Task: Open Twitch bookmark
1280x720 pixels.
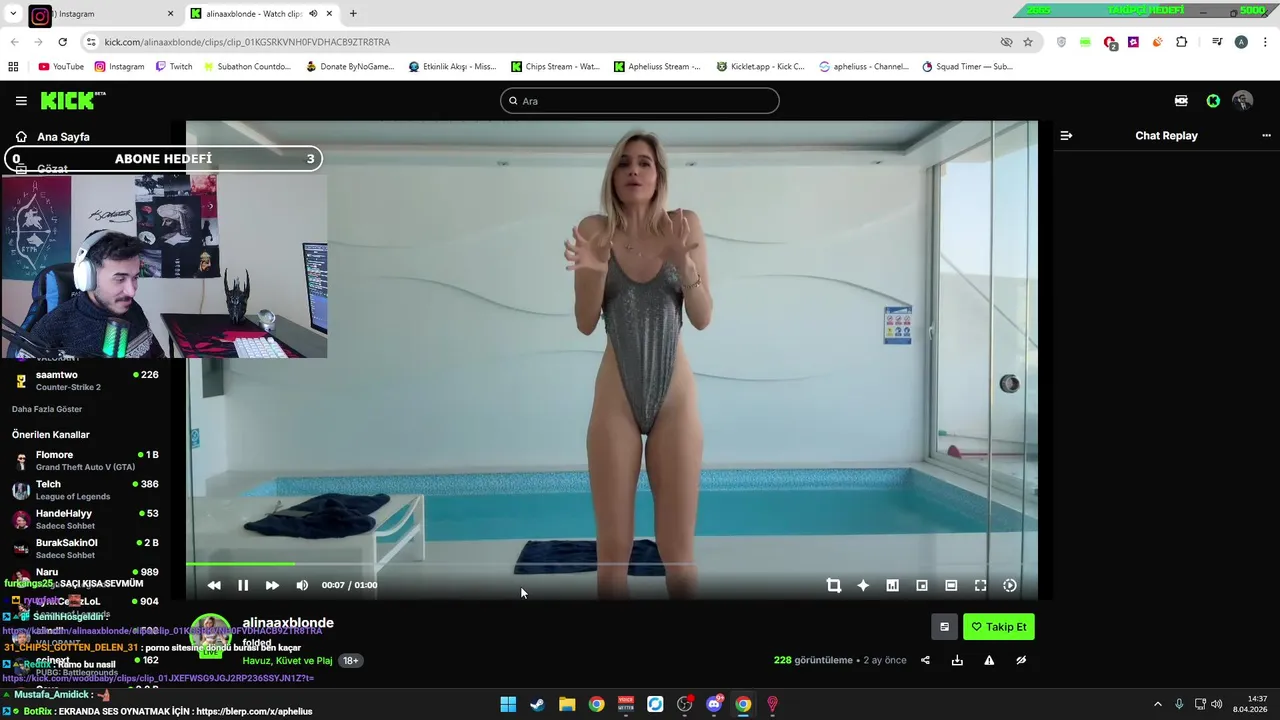Action: point(174,67)
